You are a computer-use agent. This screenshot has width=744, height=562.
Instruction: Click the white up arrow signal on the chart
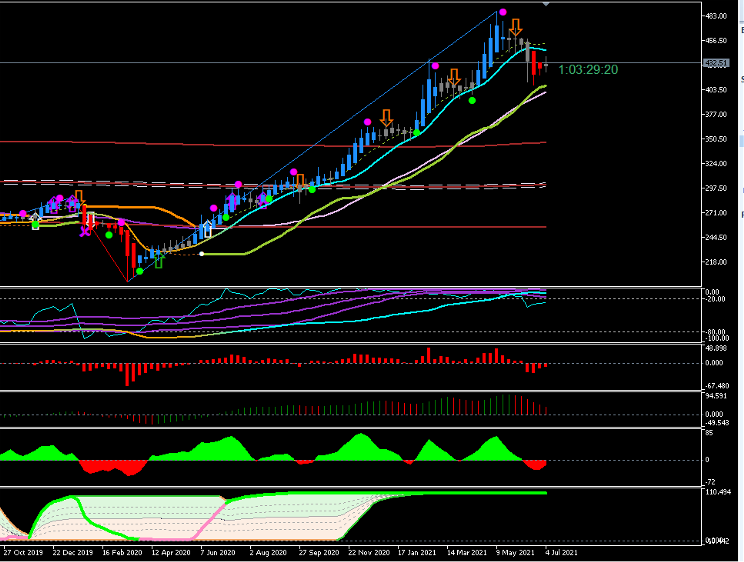click(x=208, y=229)
